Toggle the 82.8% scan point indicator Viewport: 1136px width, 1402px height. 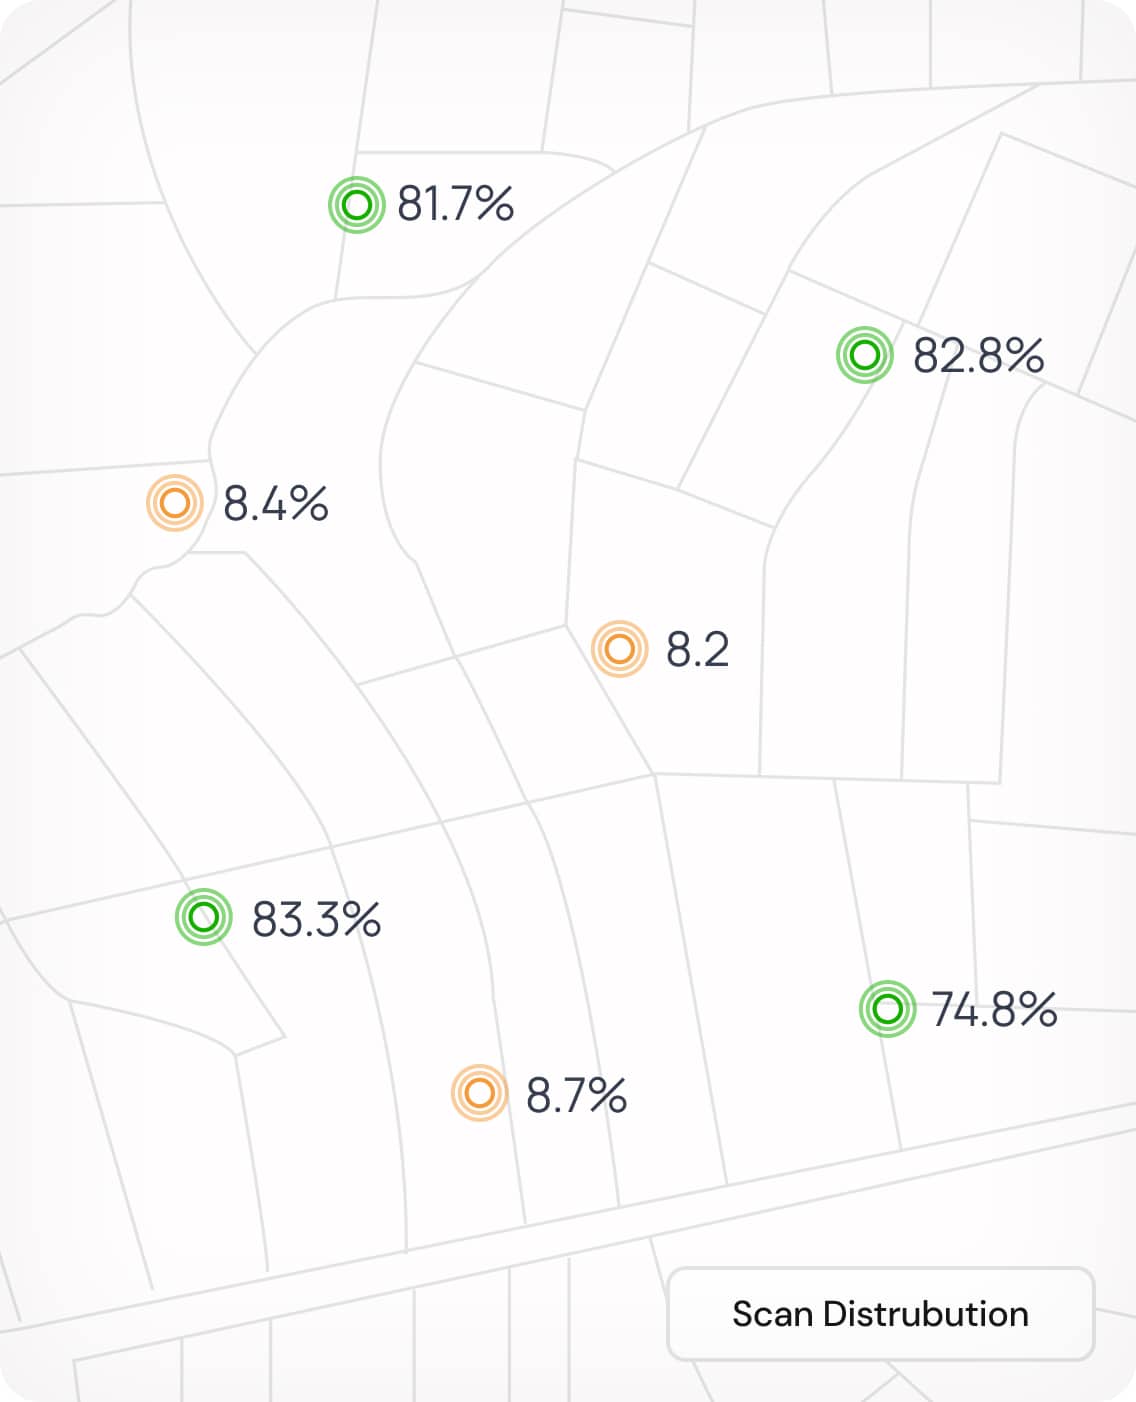[866, 355]
